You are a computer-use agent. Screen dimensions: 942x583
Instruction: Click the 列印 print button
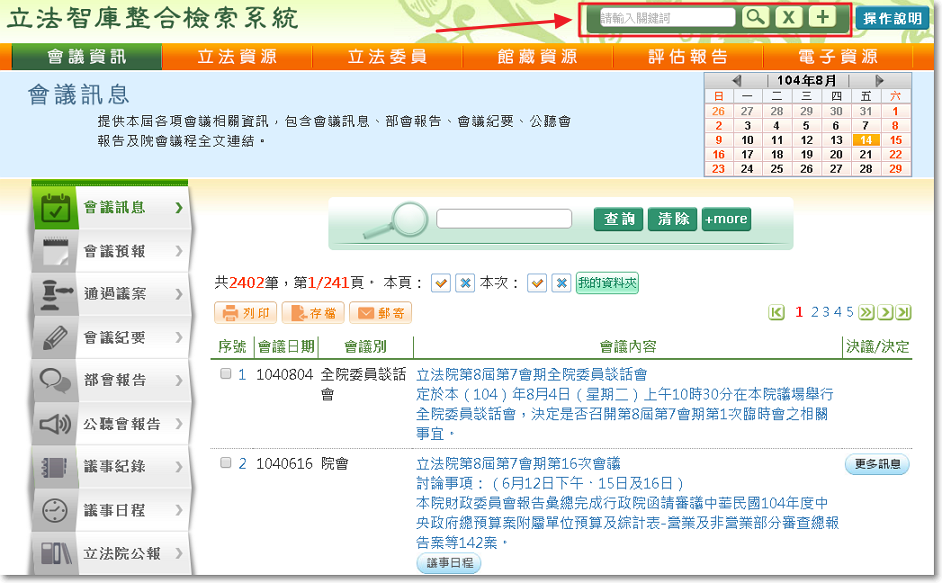coord(245,313)
